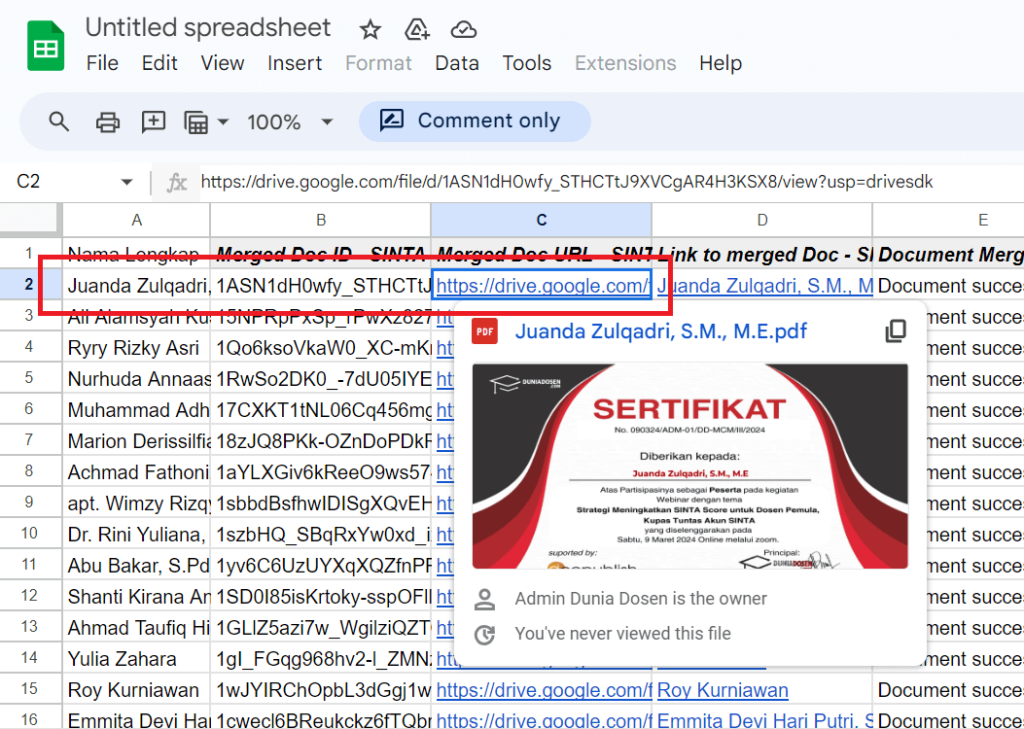This screenshot has width=1024, height=729.
Task: Open the filter views dropdown
Action: (205, 121)
